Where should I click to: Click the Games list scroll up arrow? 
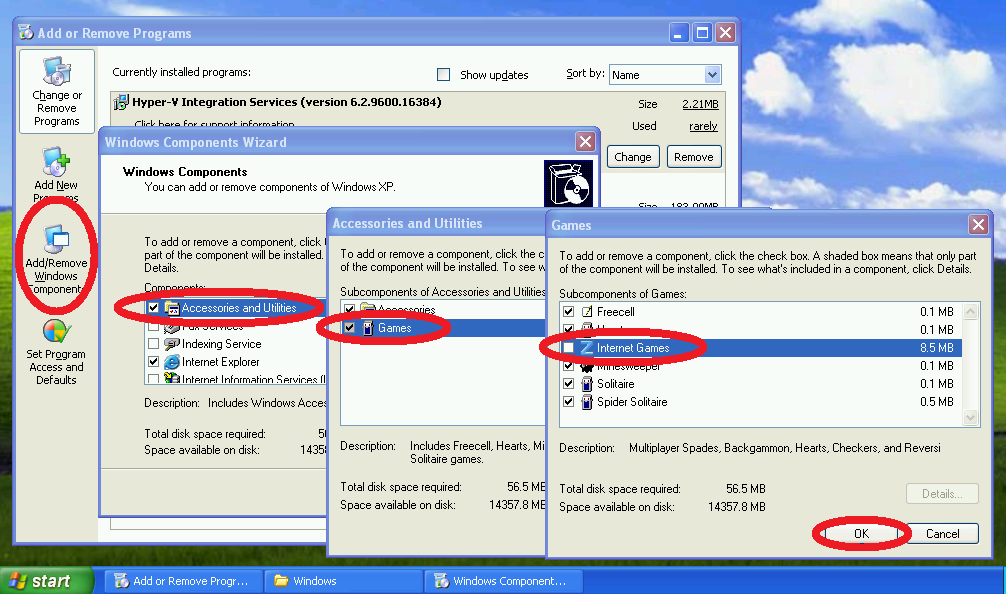pos(970,312)
